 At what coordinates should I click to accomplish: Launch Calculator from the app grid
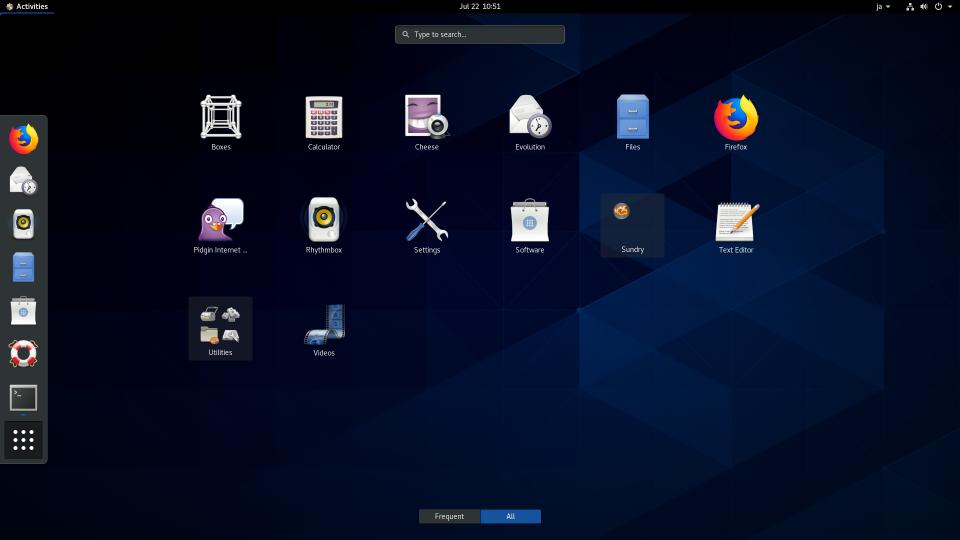click(324, 122)
